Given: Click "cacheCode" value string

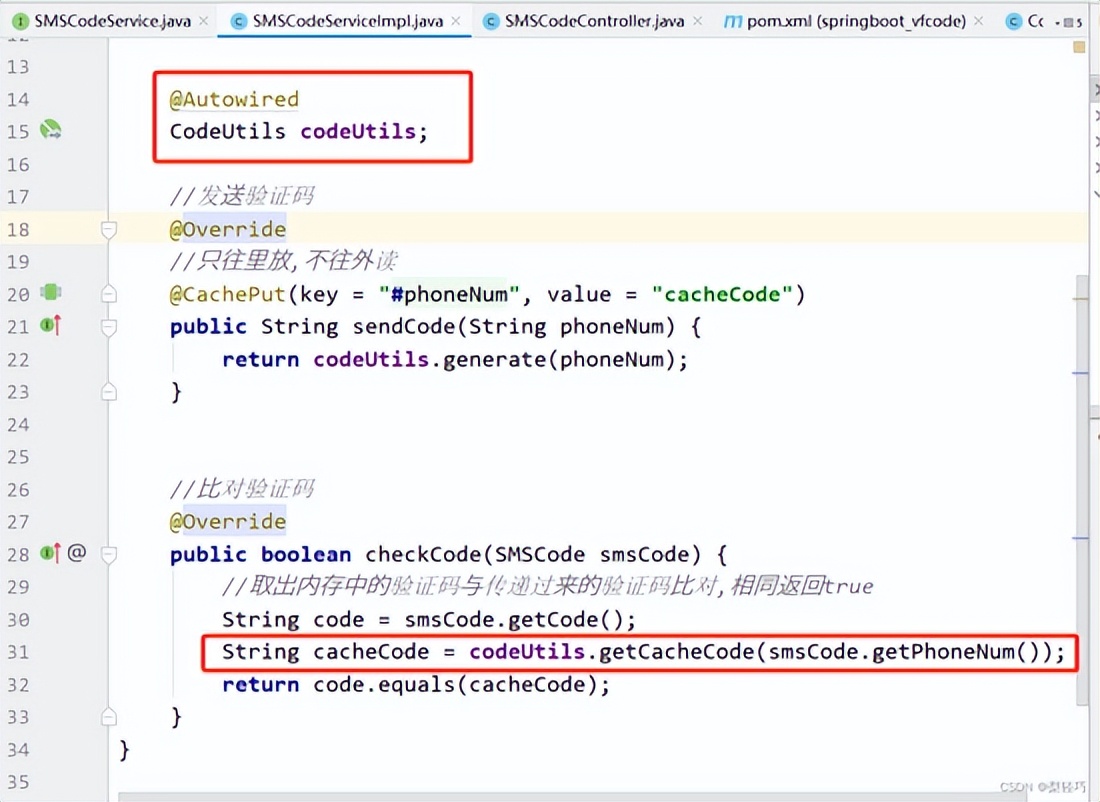Looking at the screenshot, I should click(x=722, y=294).
